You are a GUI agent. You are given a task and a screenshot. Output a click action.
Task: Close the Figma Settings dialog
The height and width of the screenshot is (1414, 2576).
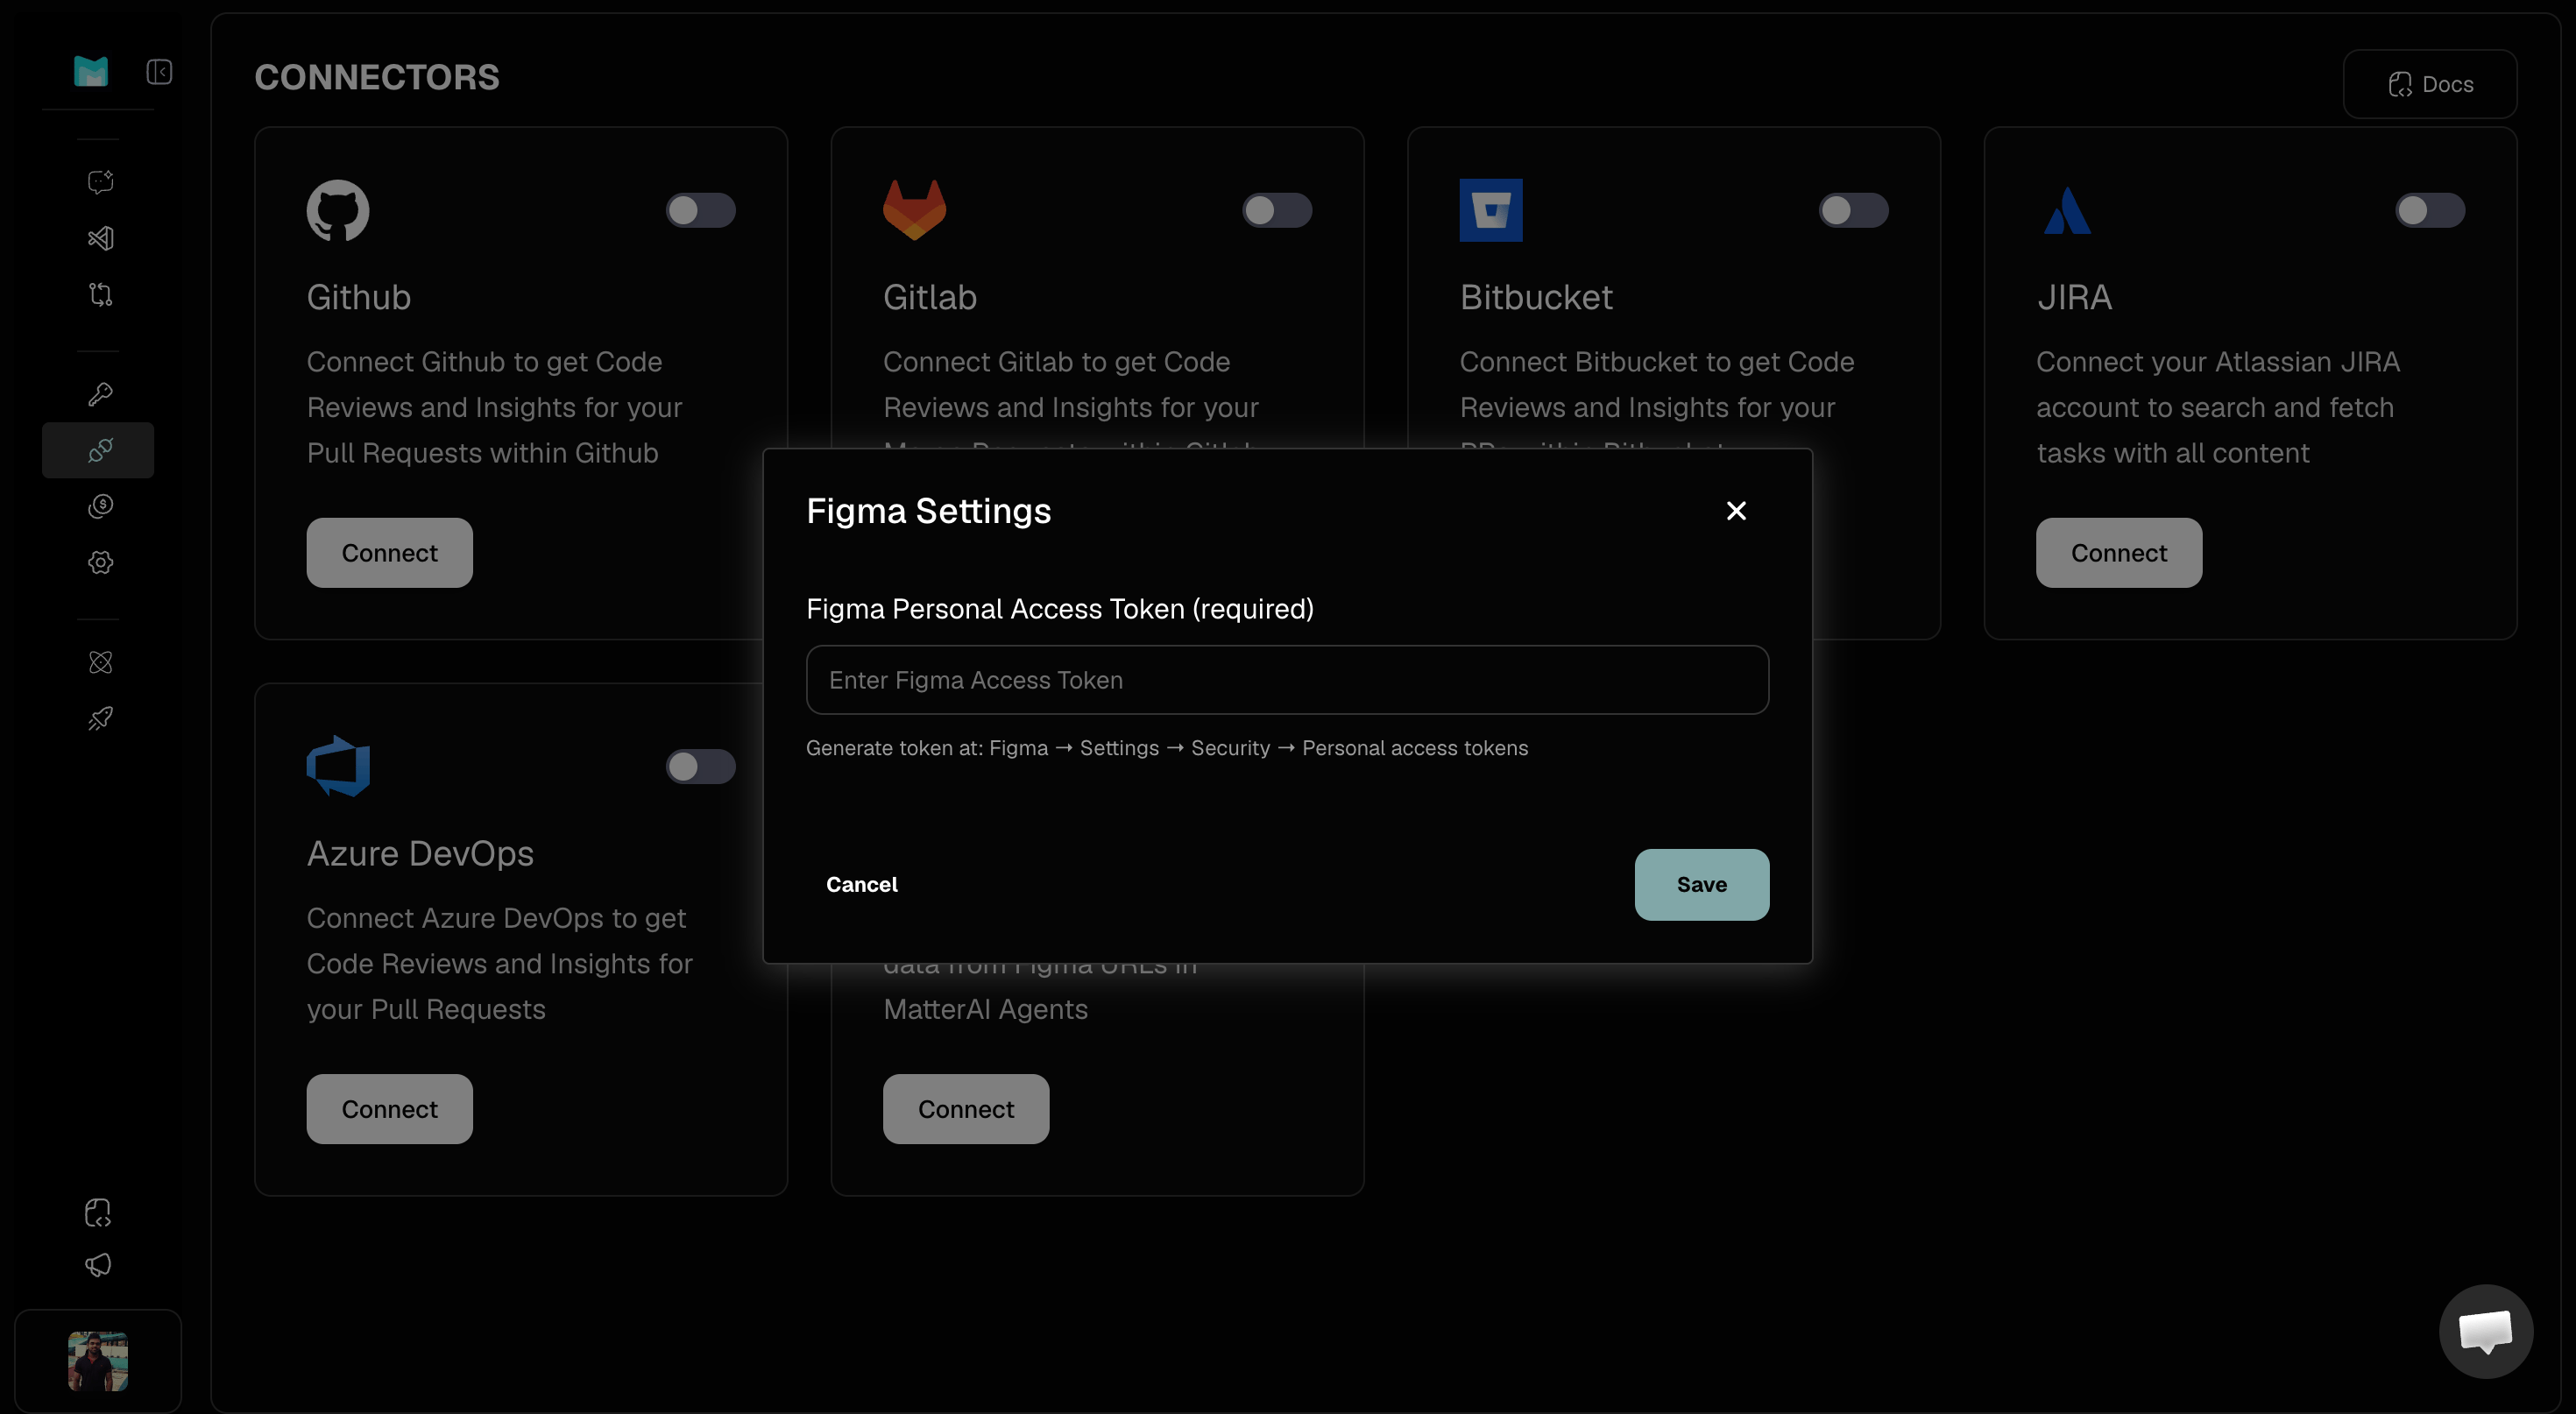tap(1736, 511)
